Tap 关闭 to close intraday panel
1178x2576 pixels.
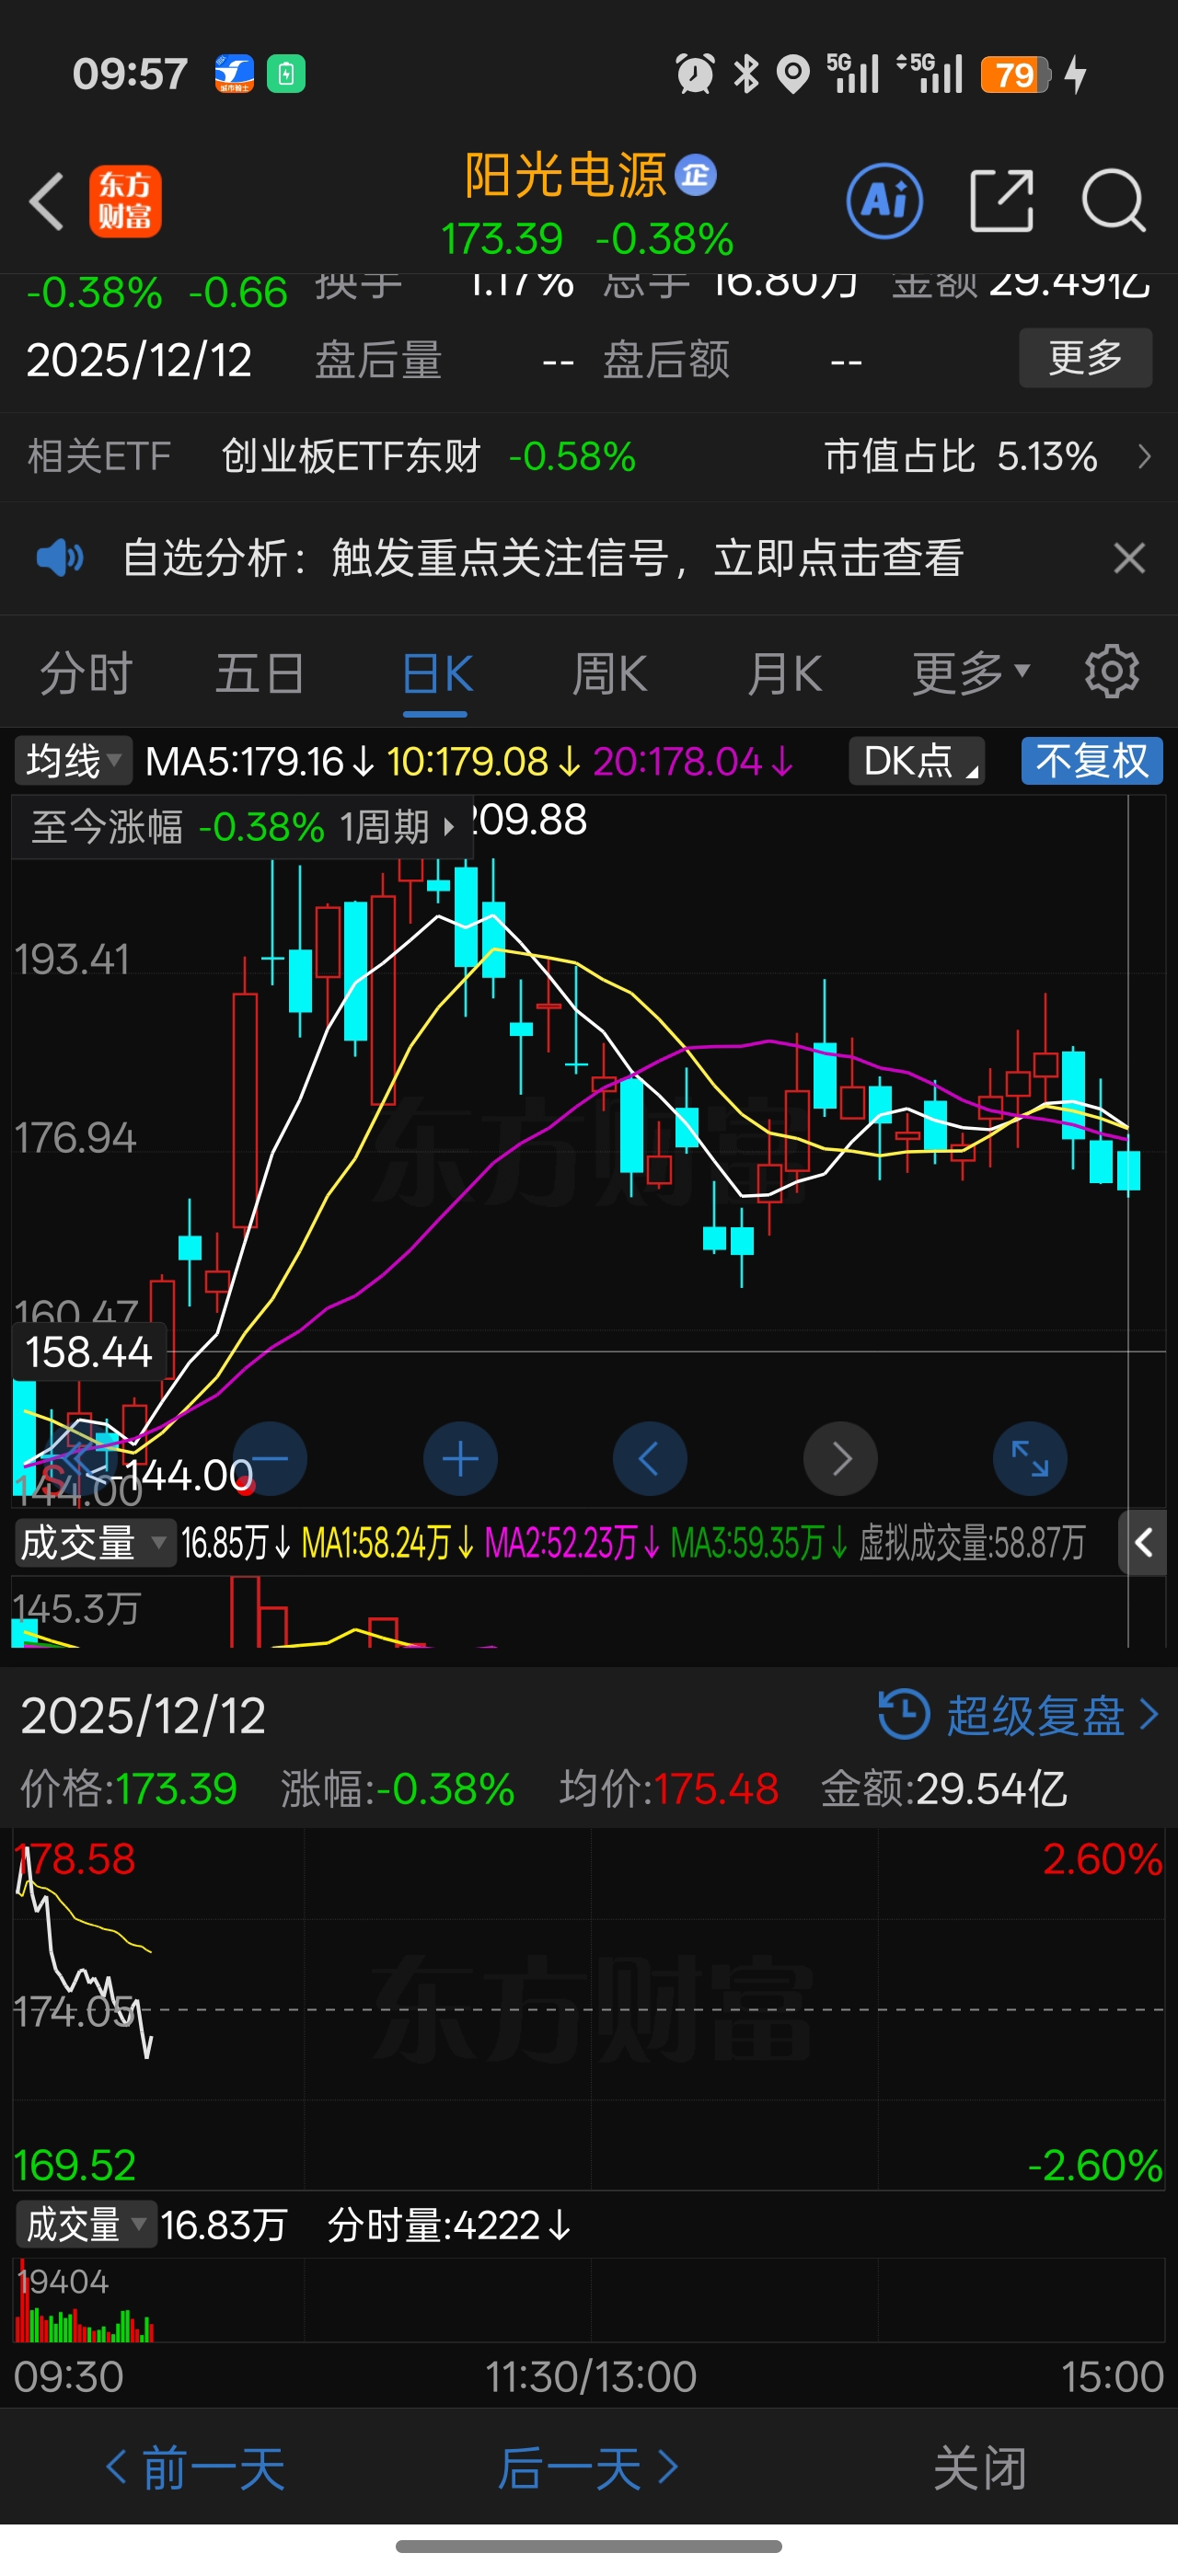point(980,2468)
